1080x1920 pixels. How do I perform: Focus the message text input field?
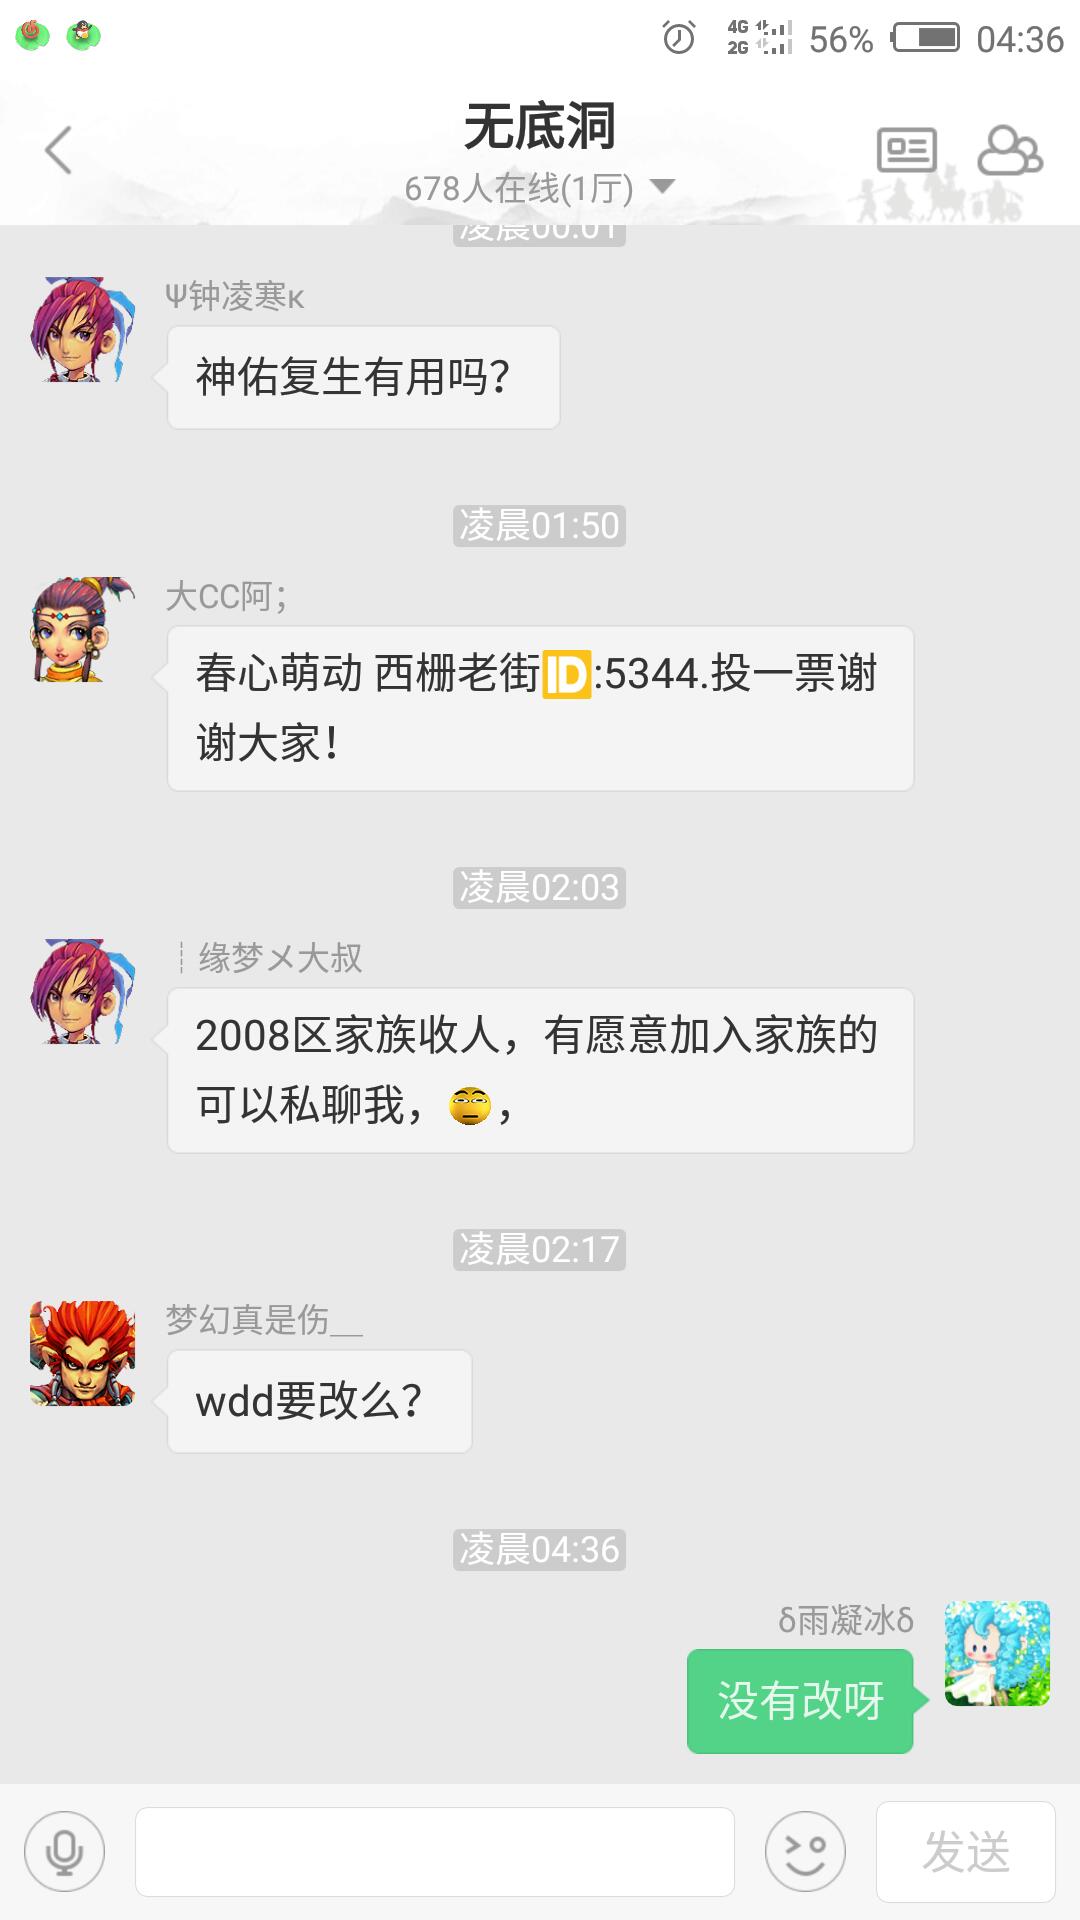point(435,1852)
